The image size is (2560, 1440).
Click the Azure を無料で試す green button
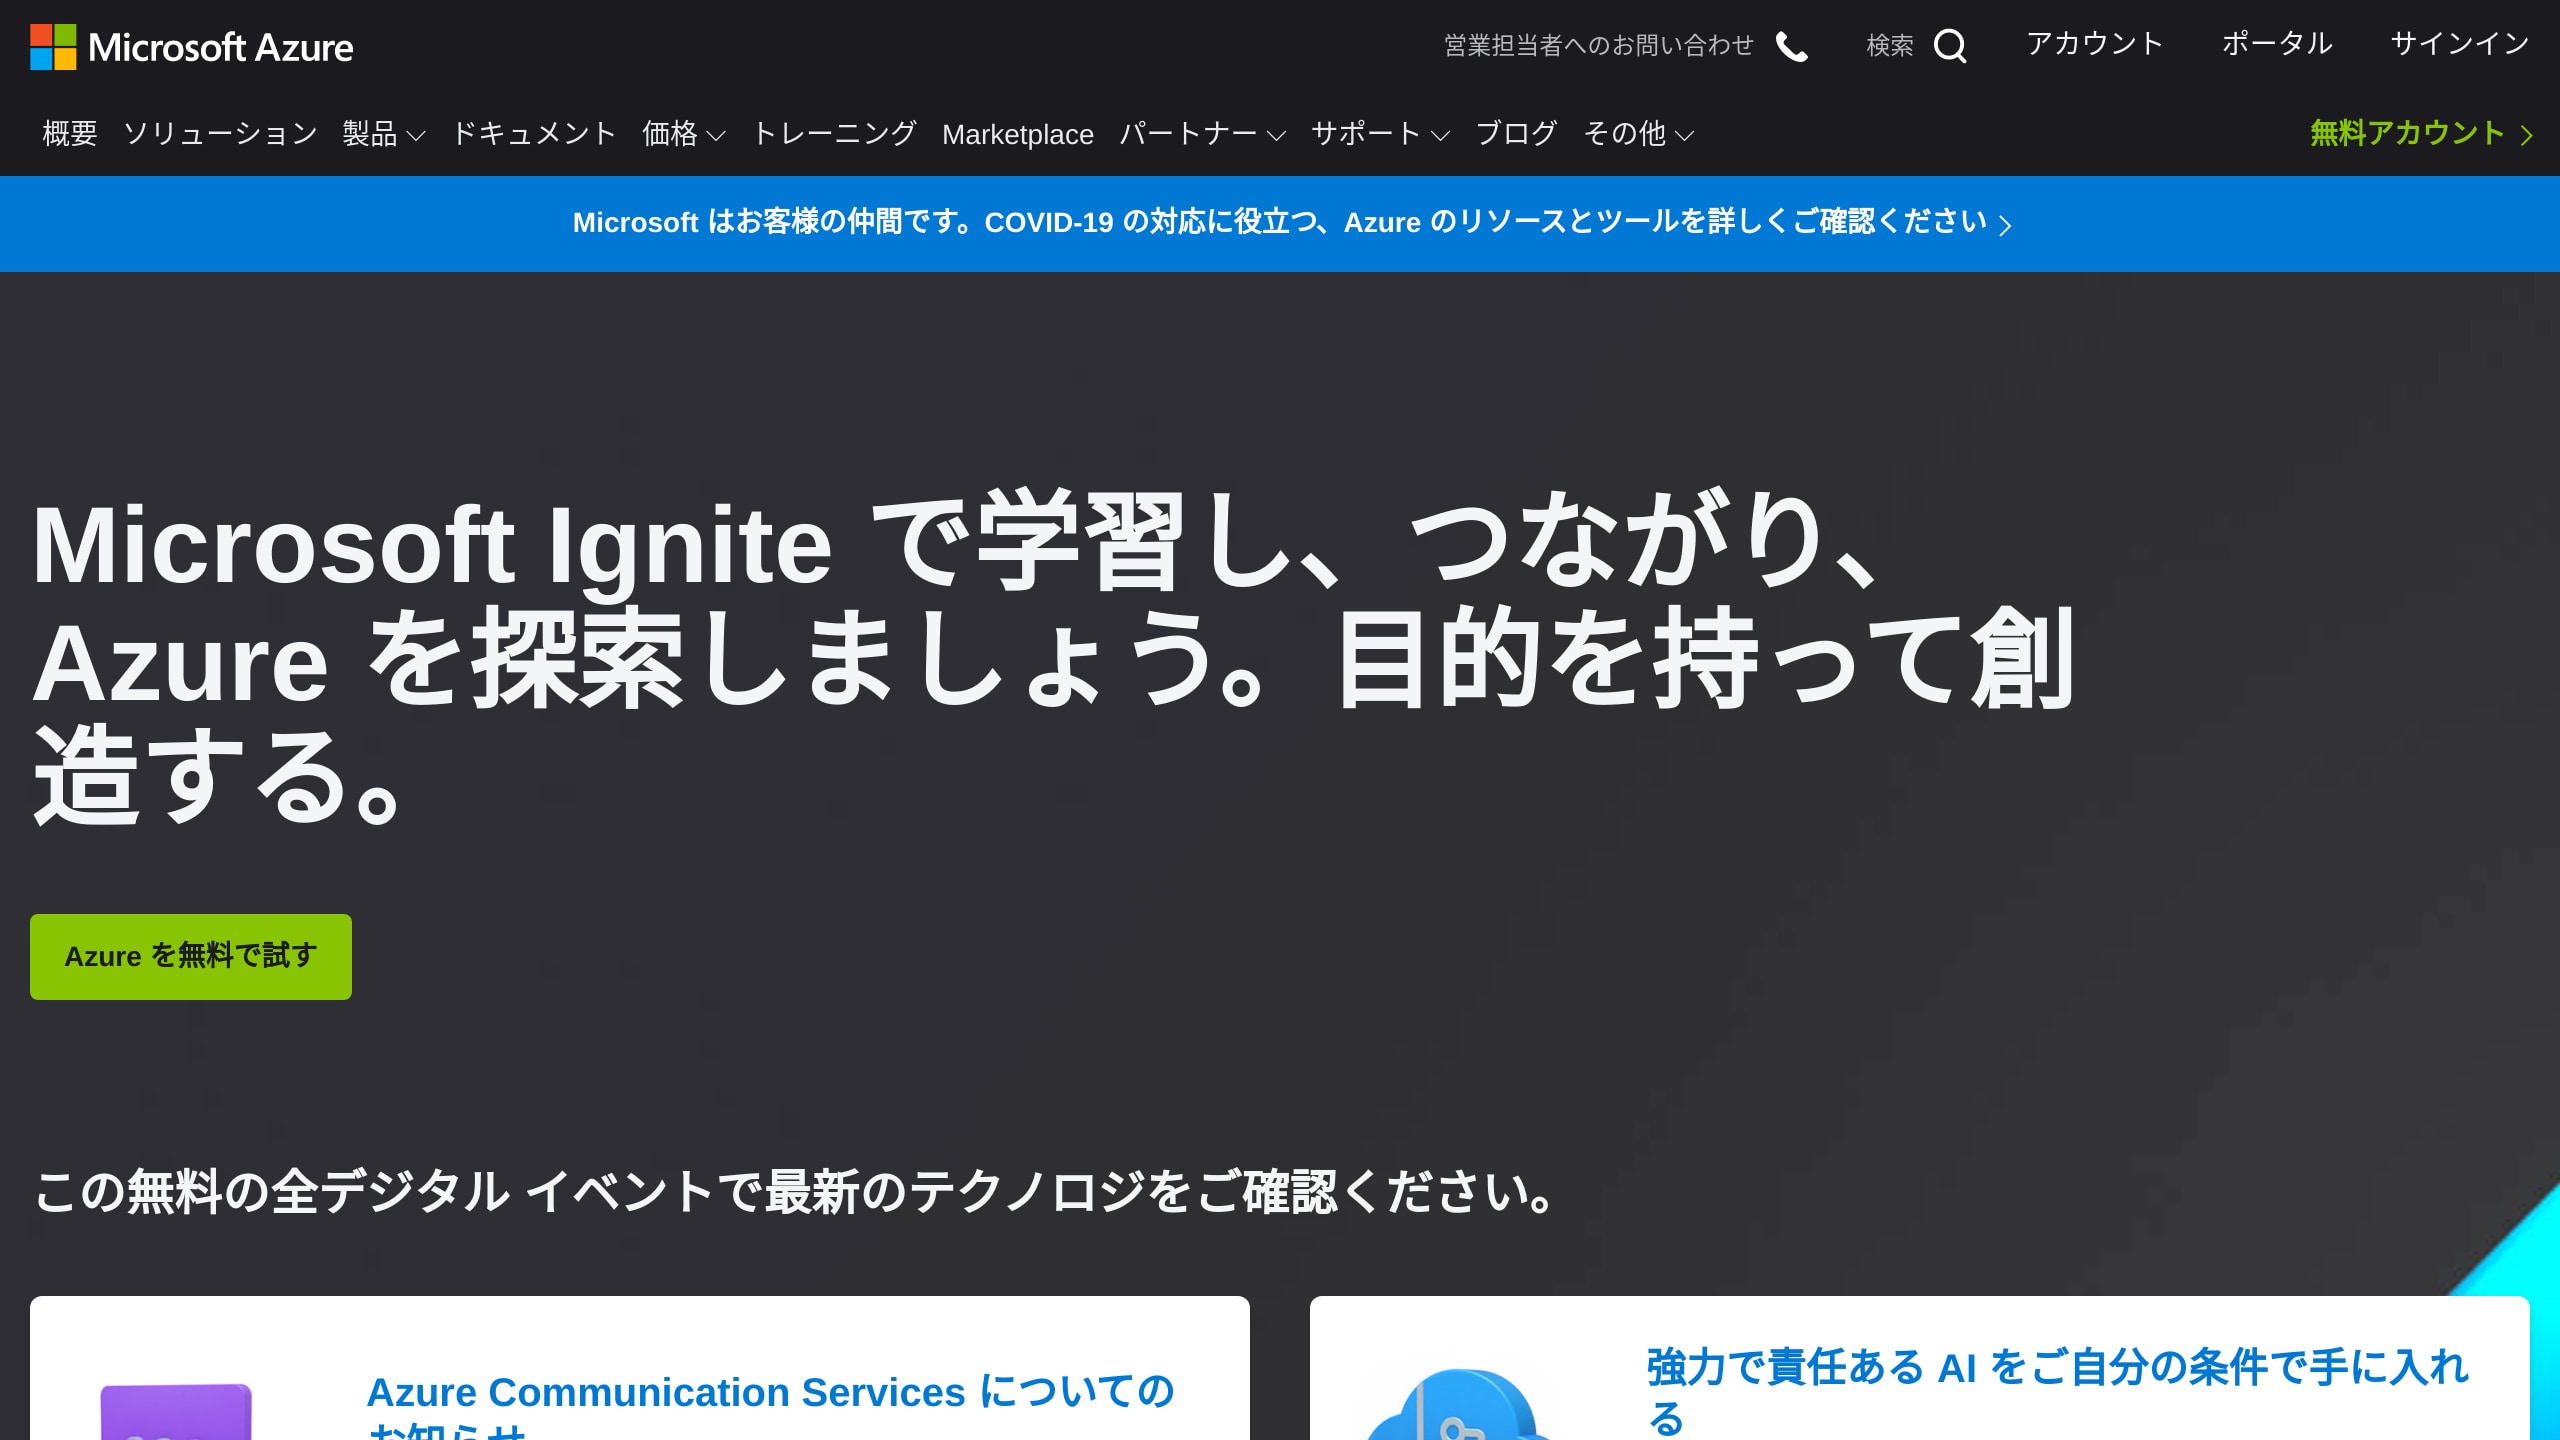click(191, 957)
